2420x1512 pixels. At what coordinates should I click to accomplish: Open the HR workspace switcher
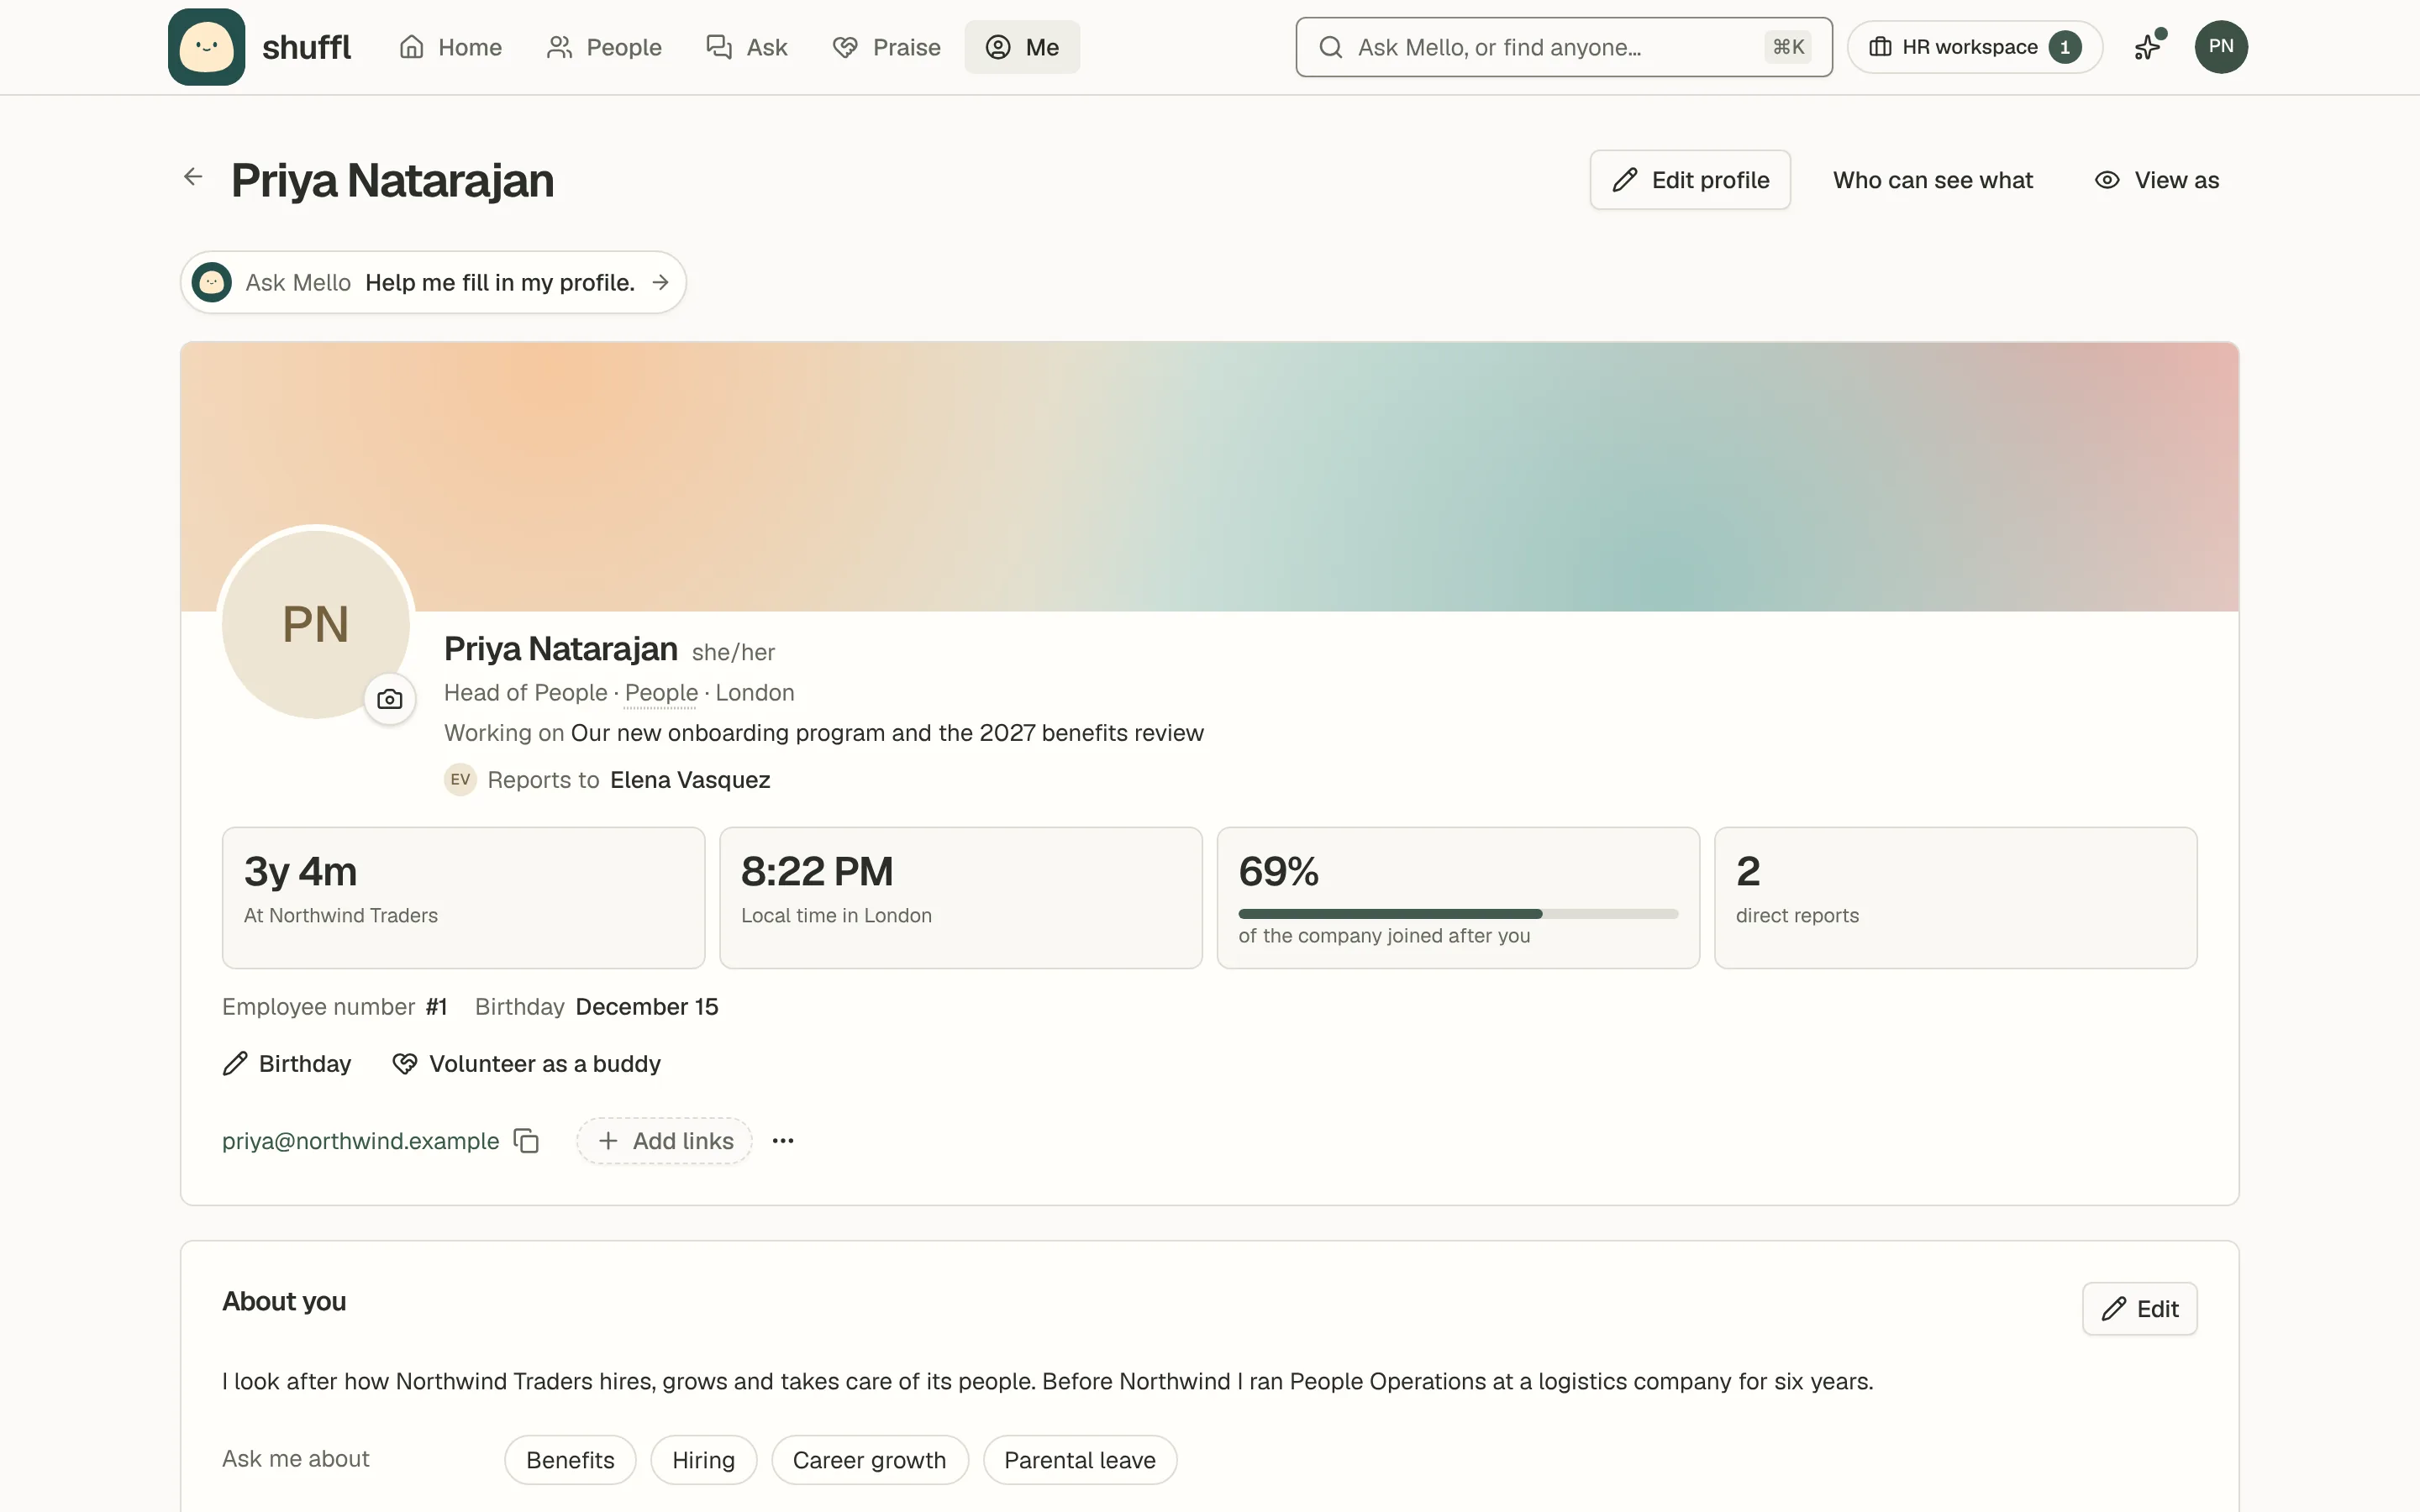point(1974,47)
